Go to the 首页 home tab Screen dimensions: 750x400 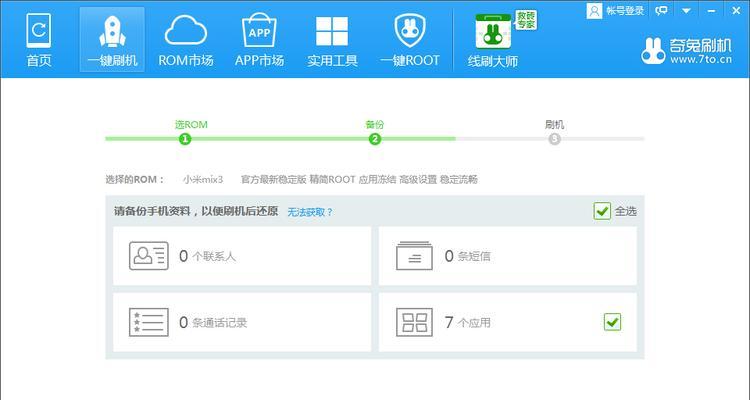[x=39, y=40]
